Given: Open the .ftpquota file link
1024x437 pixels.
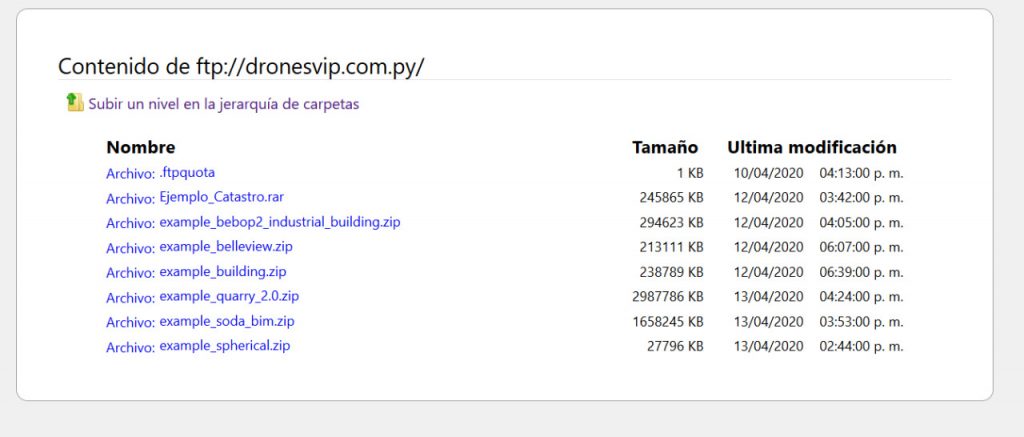Looking at the screenshot, I should [187, 172].
